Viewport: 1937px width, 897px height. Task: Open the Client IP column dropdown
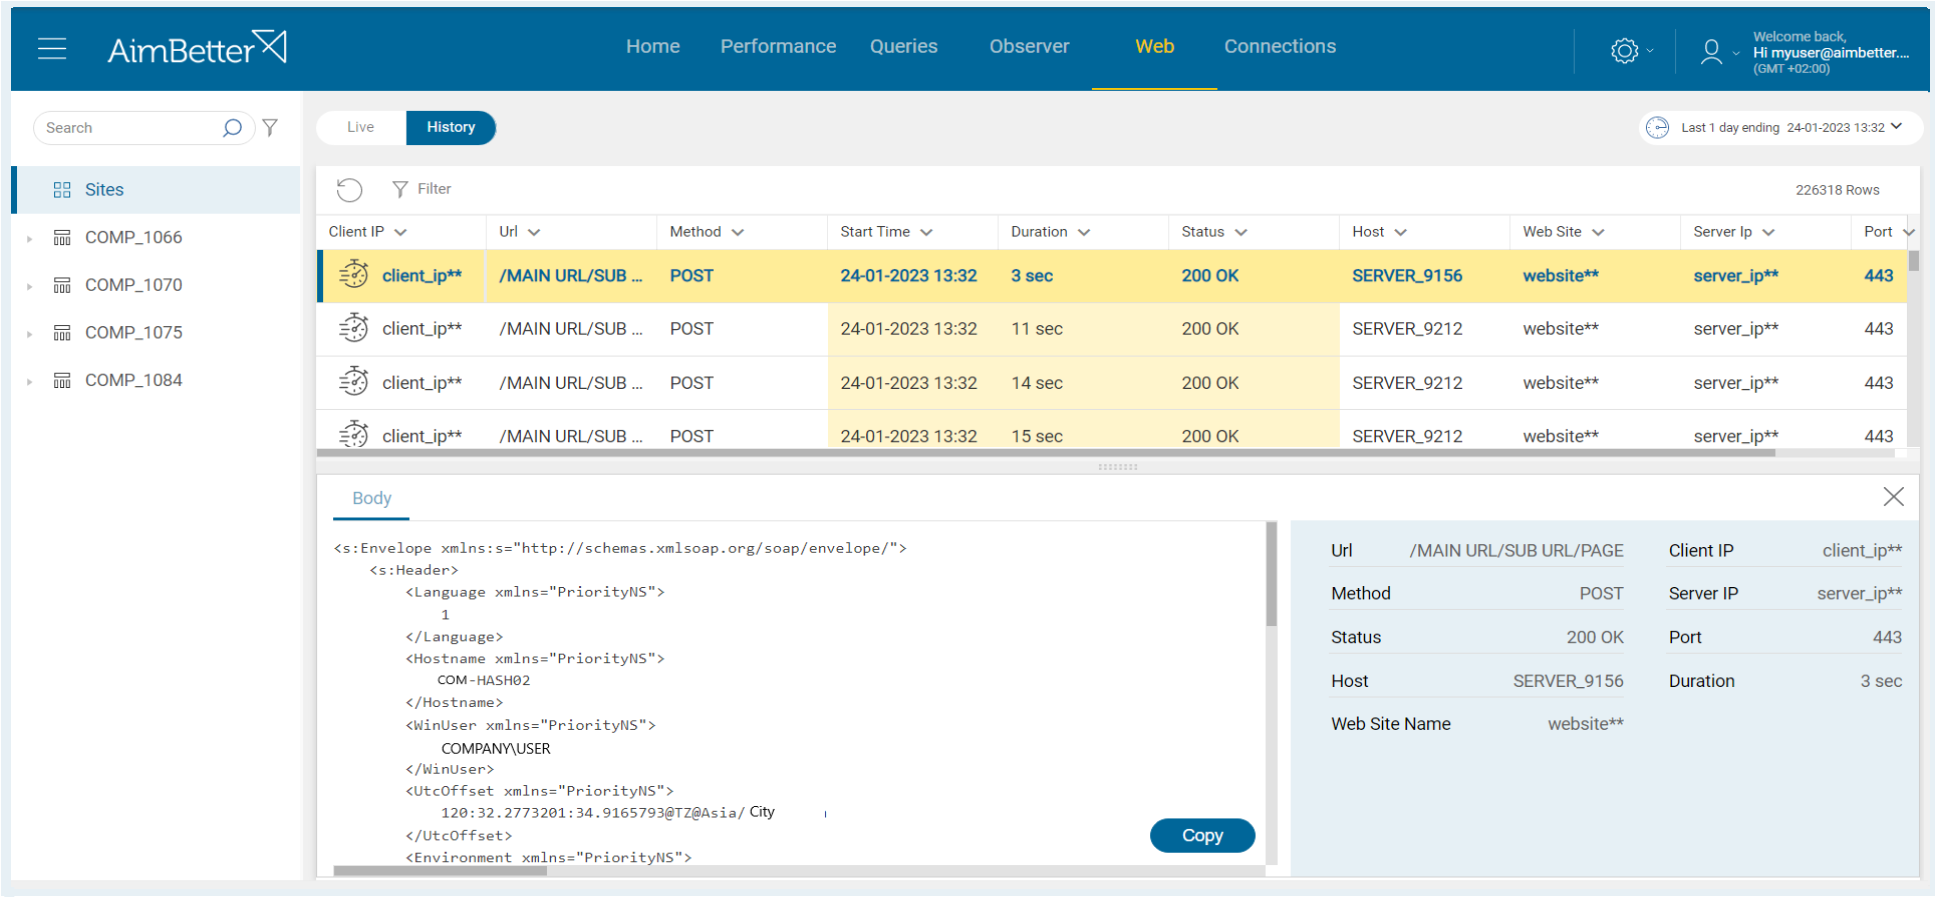click(x=401, y=232)
